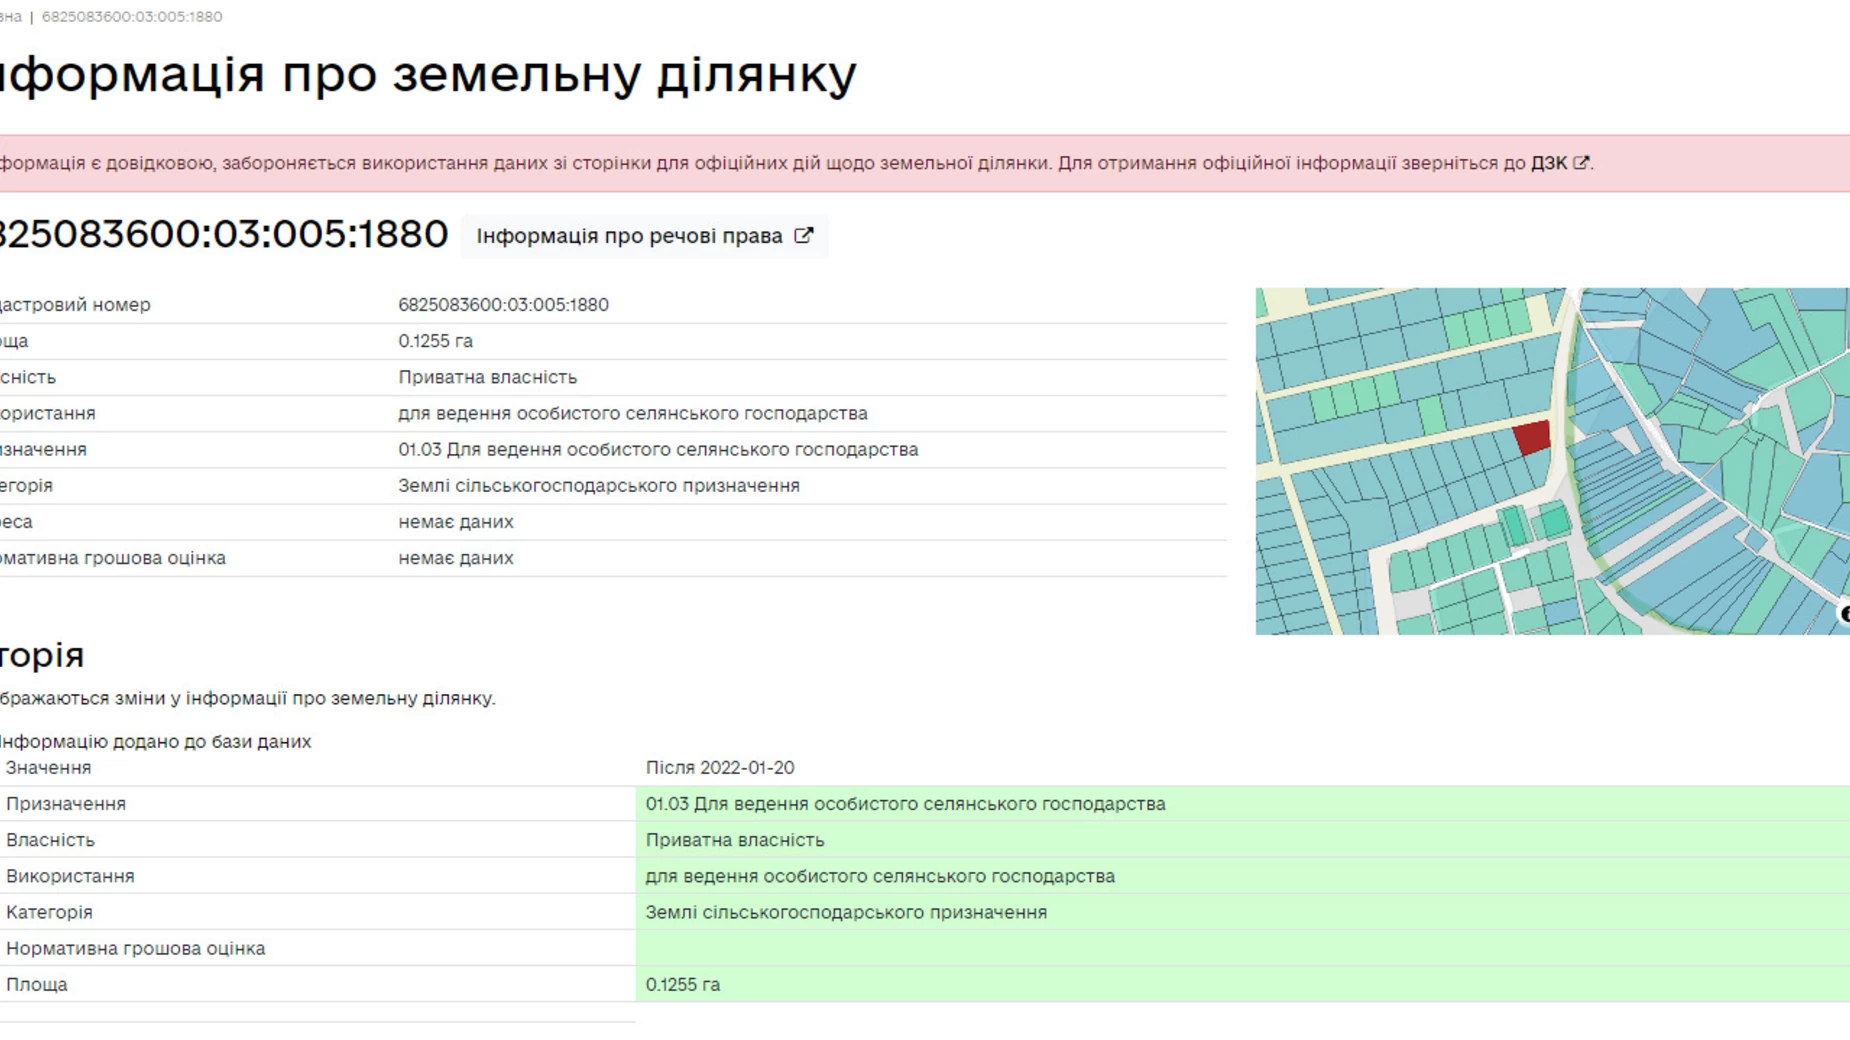The image size is (1850, 1040).
Task: Go to the home breadcrumb link
Action: point(10,17)
